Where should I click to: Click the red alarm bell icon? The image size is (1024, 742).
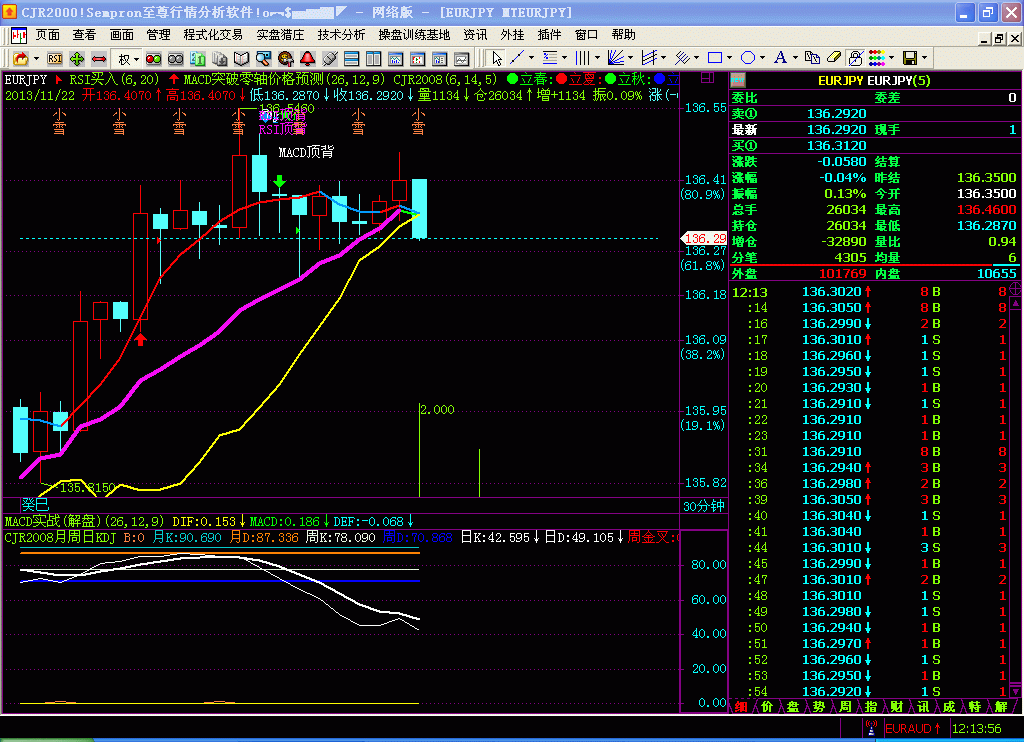(307, 58)
